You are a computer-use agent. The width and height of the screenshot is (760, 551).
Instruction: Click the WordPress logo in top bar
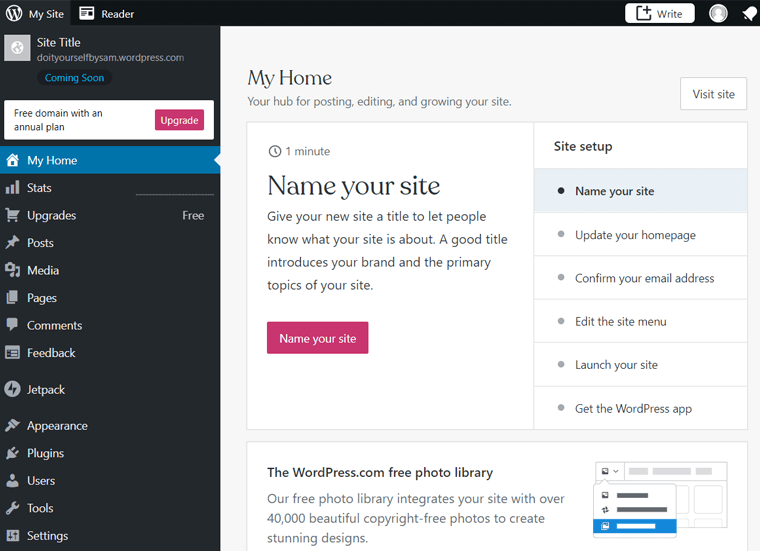point(14,13)
